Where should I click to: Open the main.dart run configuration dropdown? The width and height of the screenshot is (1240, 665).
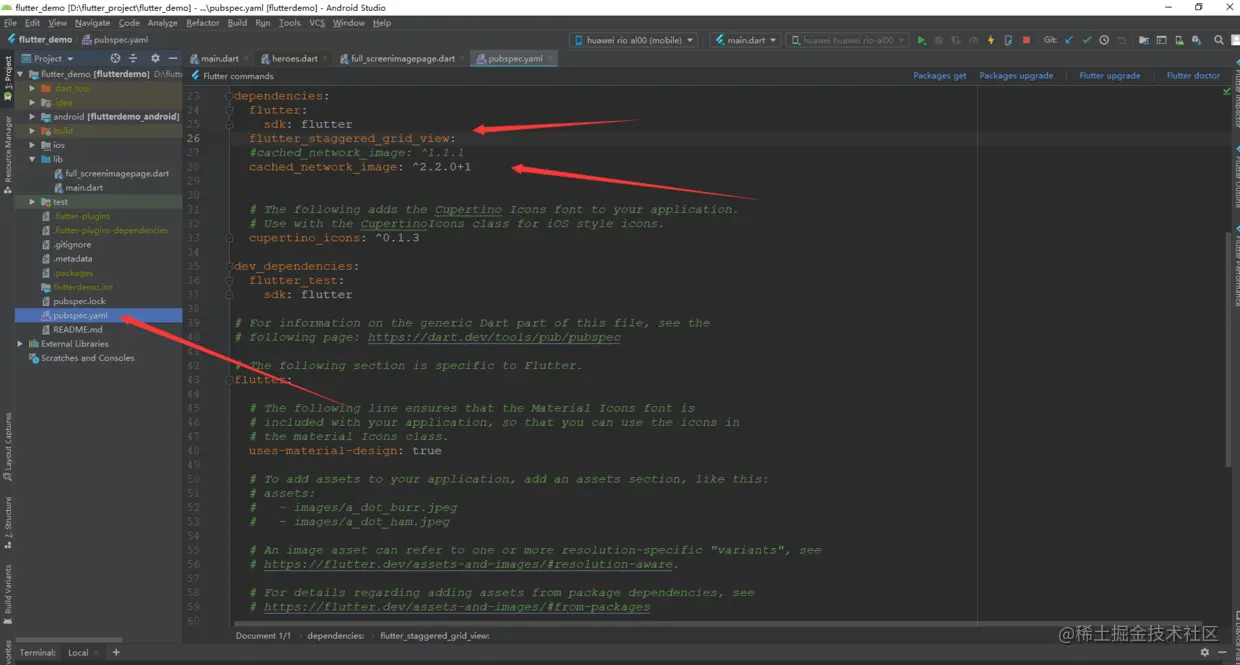point(746,40)
